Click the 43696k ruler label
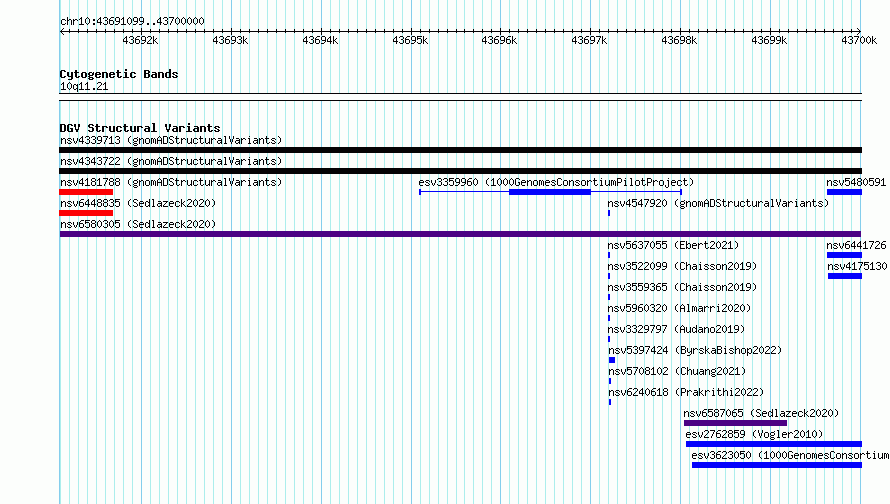 tap(499, 40)
